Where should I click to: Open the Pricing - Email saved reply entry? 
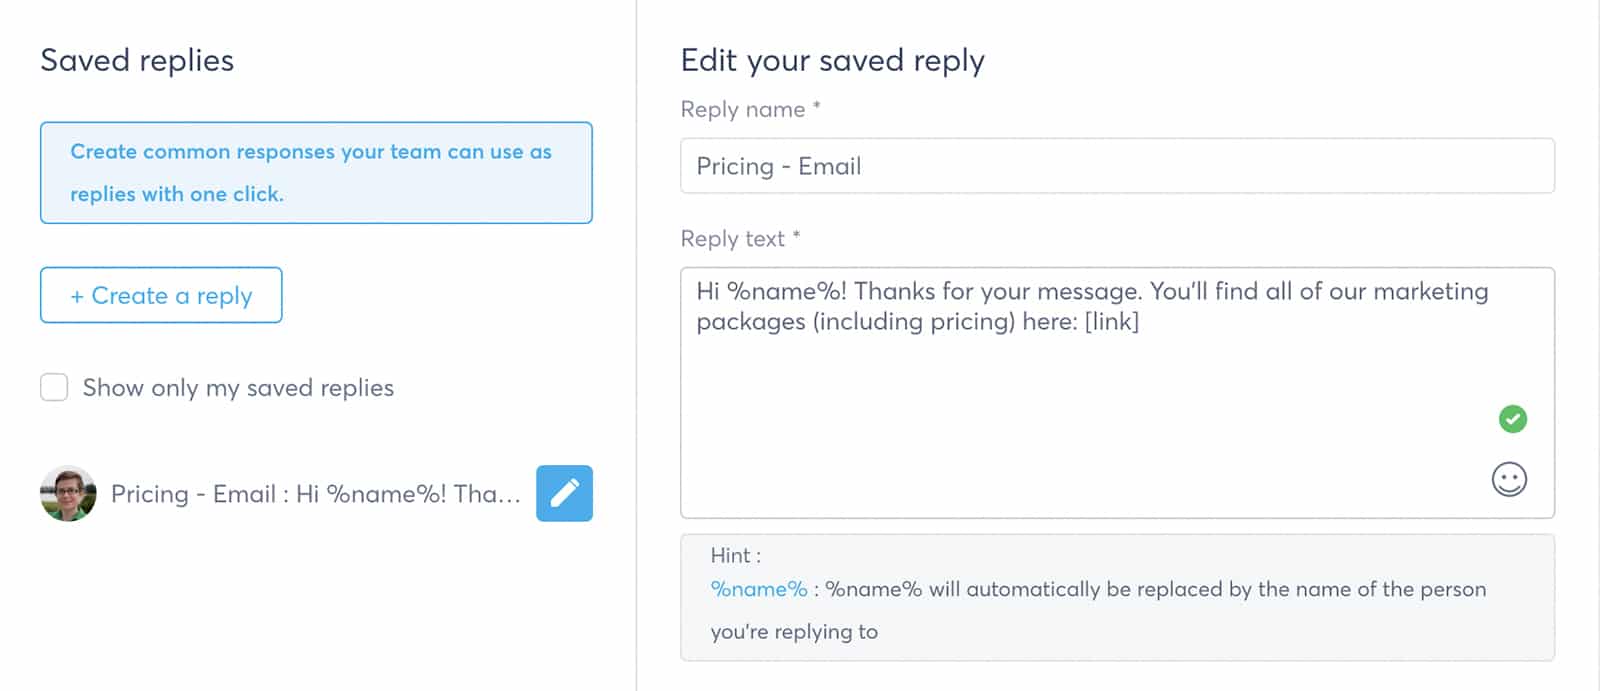(316, 494)
